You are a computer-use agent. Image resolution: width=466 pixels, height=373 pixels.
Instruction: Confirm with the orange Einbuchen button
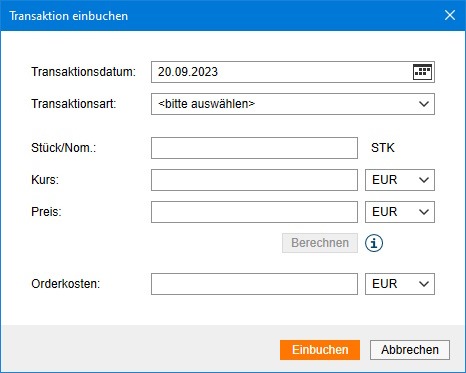tap(320, 350)
